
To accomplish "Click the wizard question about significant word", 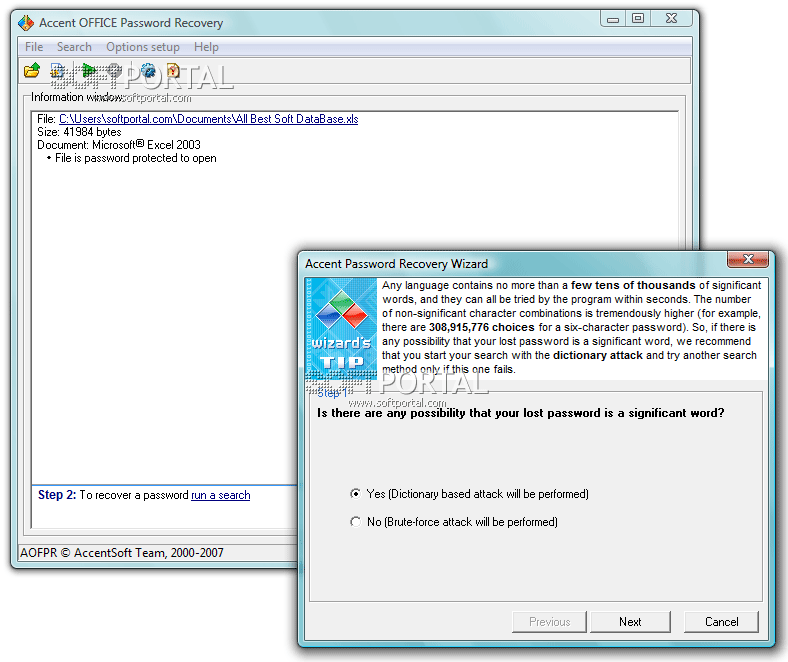I will click(x=521, y=413).
